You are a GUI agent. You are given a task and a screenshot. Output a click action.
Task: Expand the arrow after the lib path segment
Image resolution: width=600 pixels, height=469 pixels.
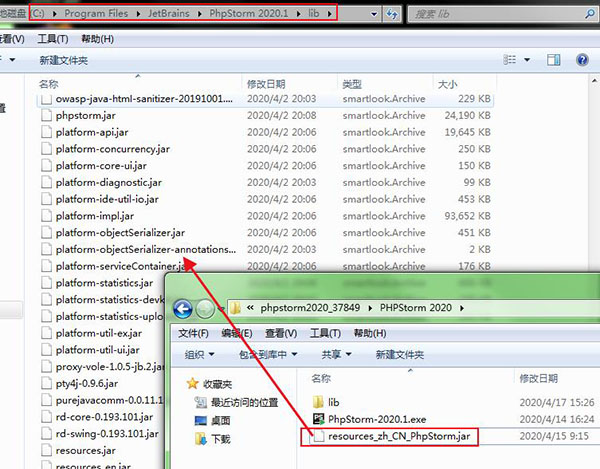(329, 14)
